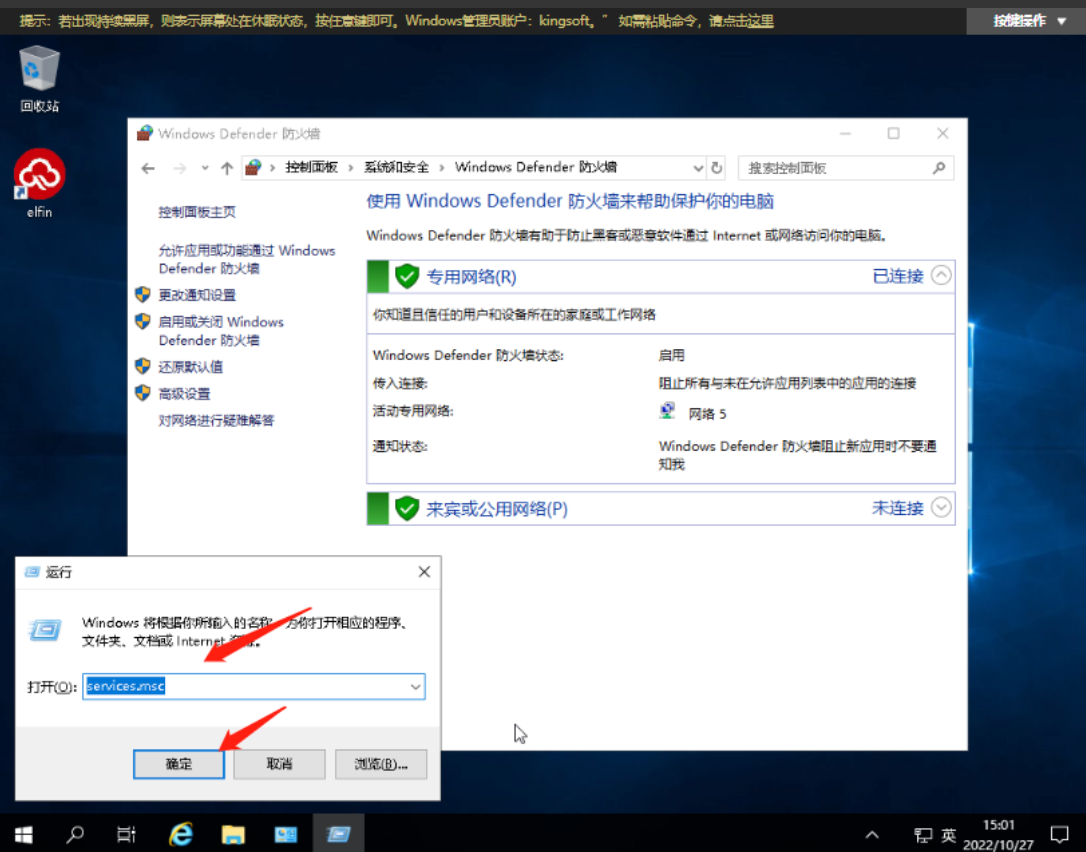1086x852 pixels.
Task: Click the 专用网络(R) heading
Action: (471, 277)
